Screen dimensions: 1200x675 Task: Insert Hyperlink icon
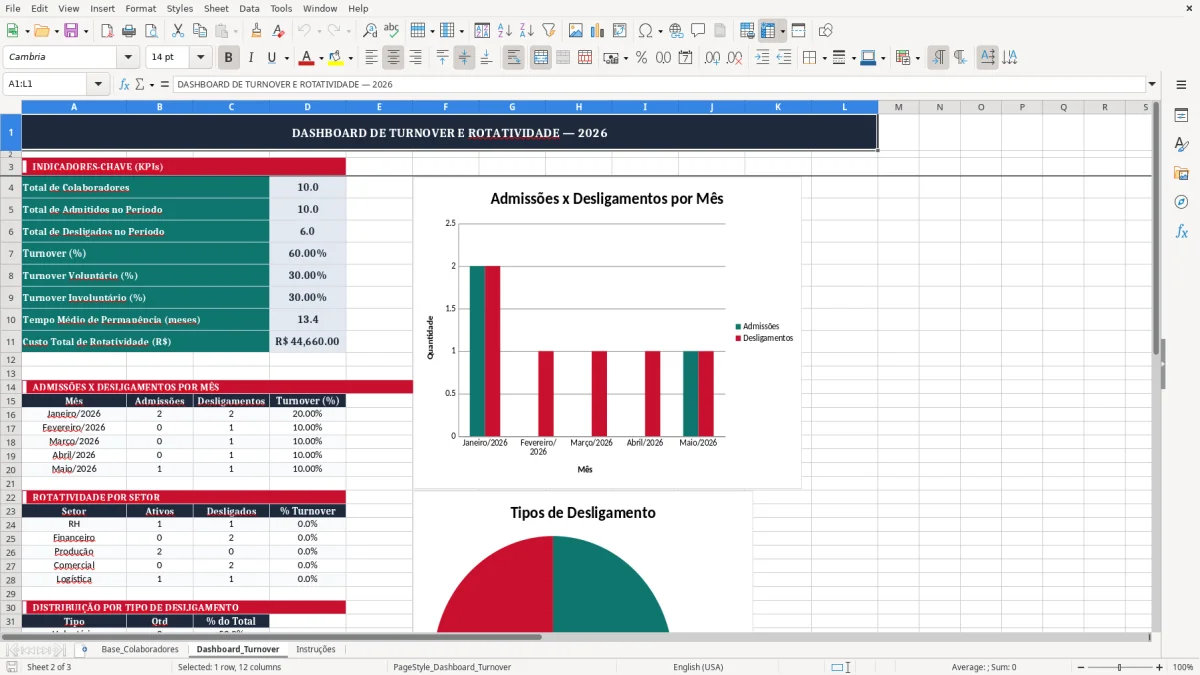[x=676, y=31]
